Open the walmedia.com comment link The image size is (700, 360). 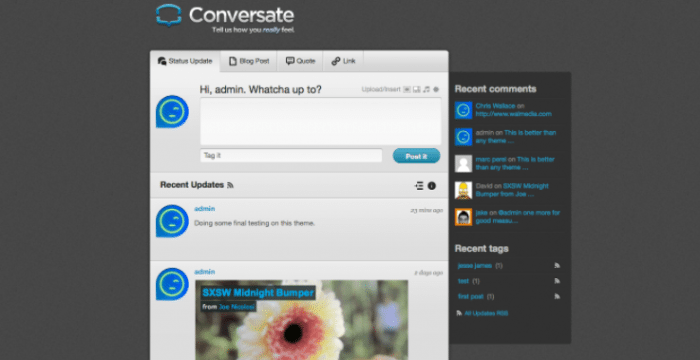513,114
